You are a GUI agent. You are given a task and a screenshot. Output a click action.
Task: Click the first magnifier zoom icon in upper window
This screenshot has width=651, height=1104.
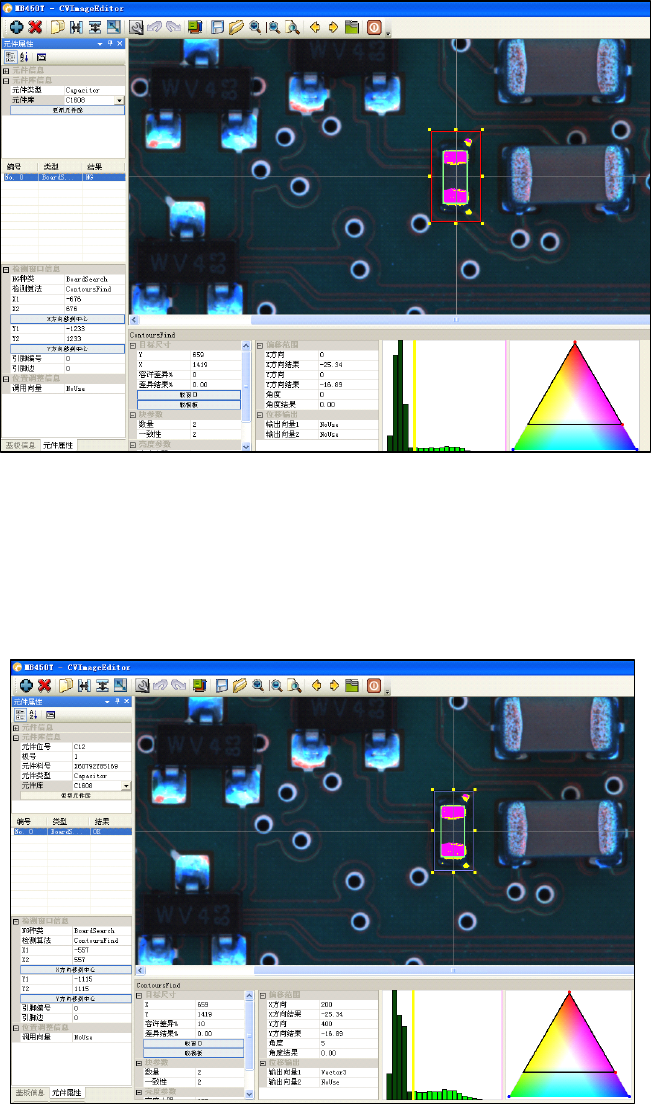point(255,27)
